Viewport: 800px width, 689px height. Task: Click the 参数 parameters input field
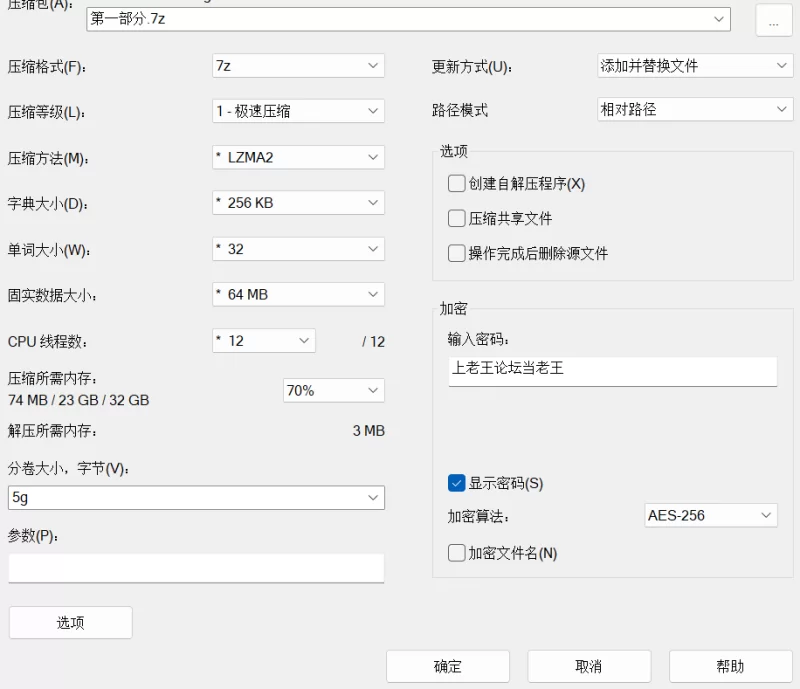196,568
